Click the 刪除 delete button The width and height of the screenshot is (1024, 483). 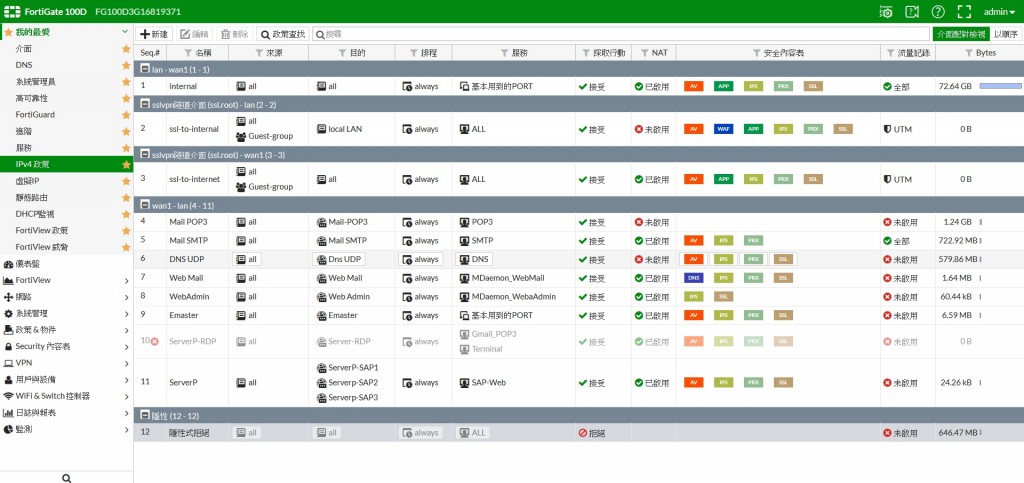click(x=234, y=34)
